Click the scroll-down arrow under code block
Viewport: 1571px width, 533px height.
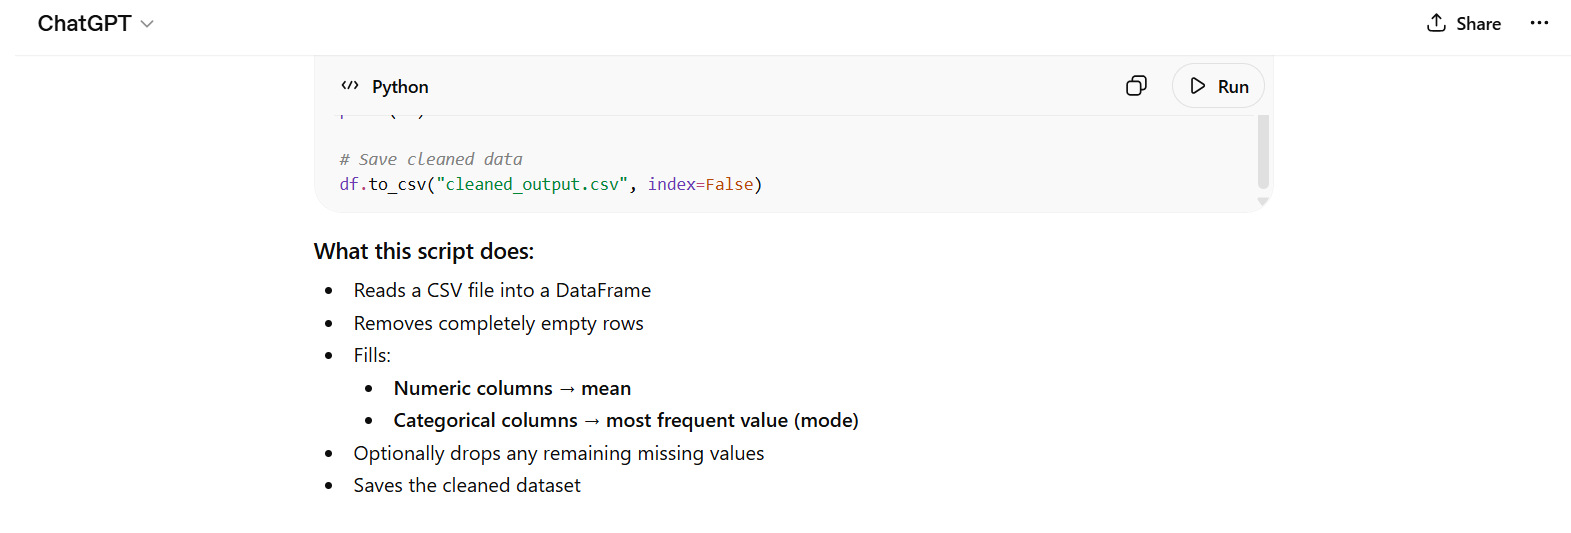point(1263,202)
